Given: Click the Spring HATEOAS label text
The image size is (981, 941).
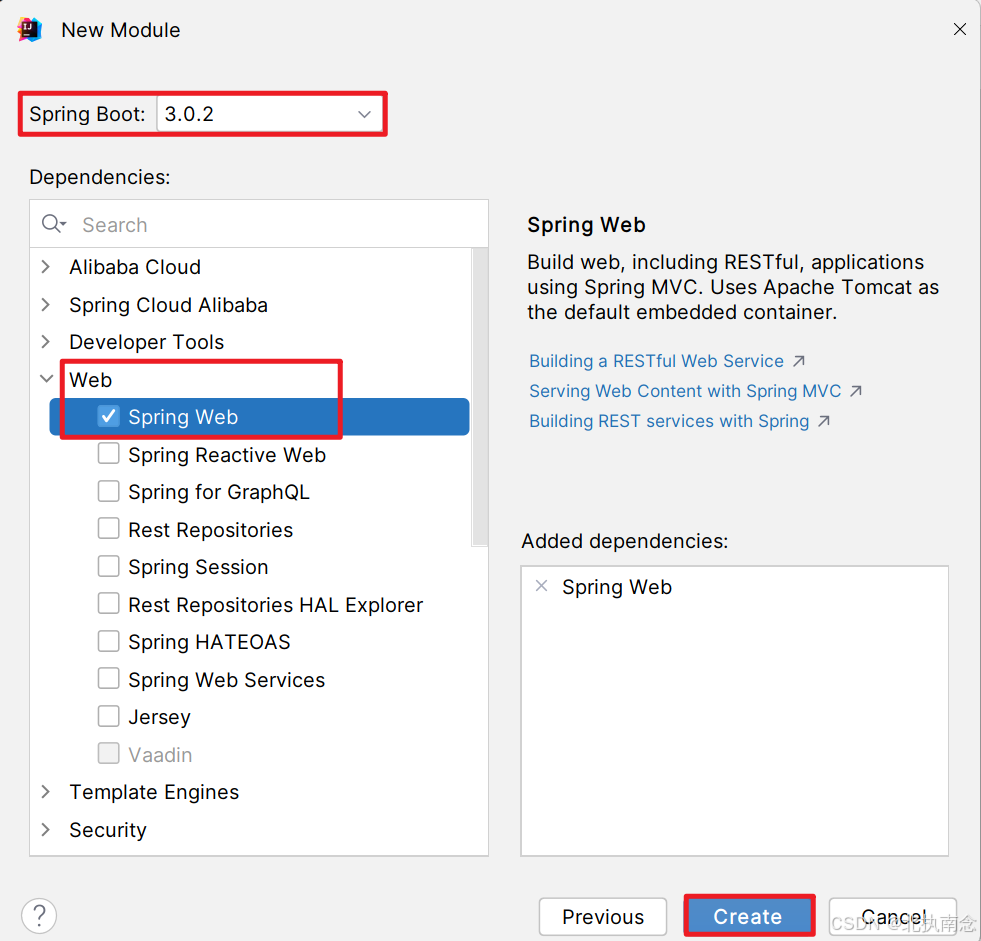Looking at the screenshot, I should click(210, 642).
